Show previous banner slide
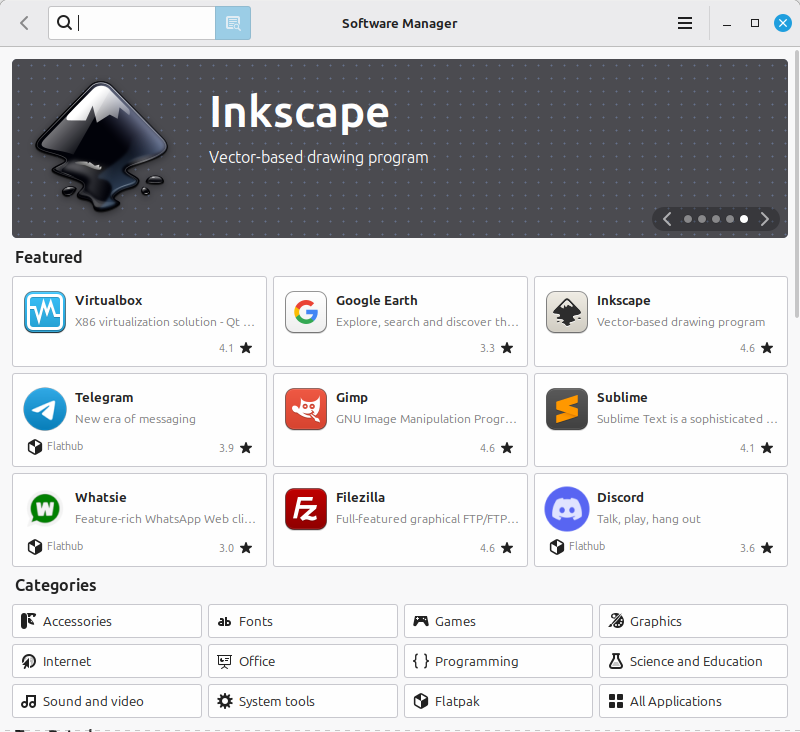Viewport: 800px width, 732px height. click(x=667, y=219)
